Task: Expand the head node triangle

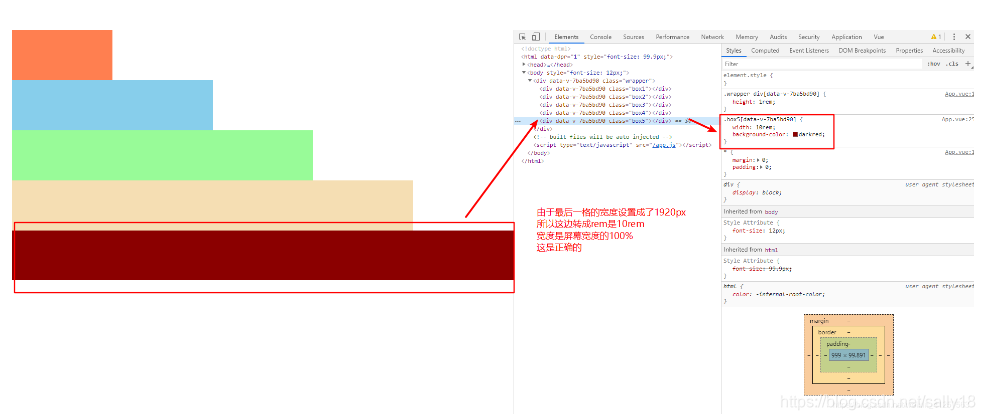Action: coord(524,64)
